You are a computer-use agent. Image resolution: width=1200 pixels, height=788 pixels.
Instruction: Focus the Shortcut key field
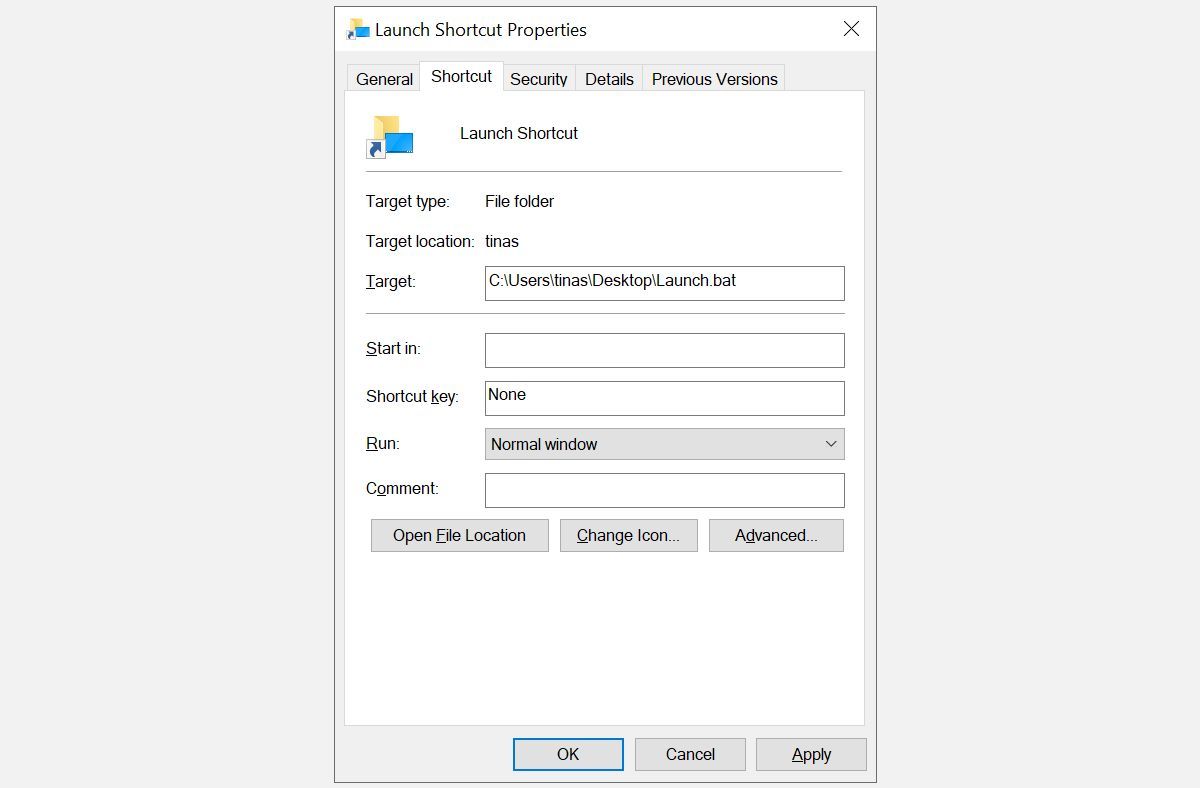point(664,397)
